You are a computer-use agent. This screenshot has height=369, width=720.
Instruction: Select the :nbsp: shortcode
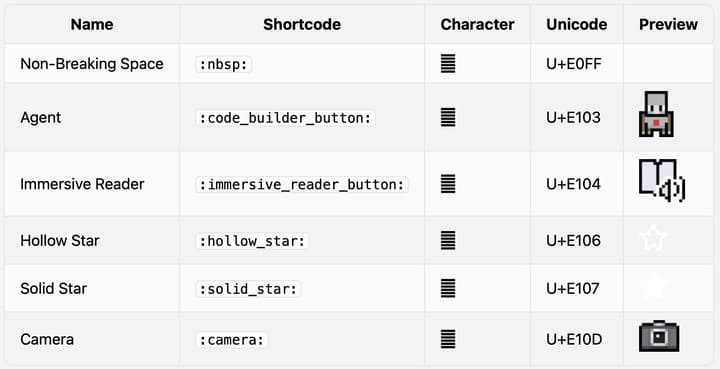pyautogui.click(x=224, y=65)
